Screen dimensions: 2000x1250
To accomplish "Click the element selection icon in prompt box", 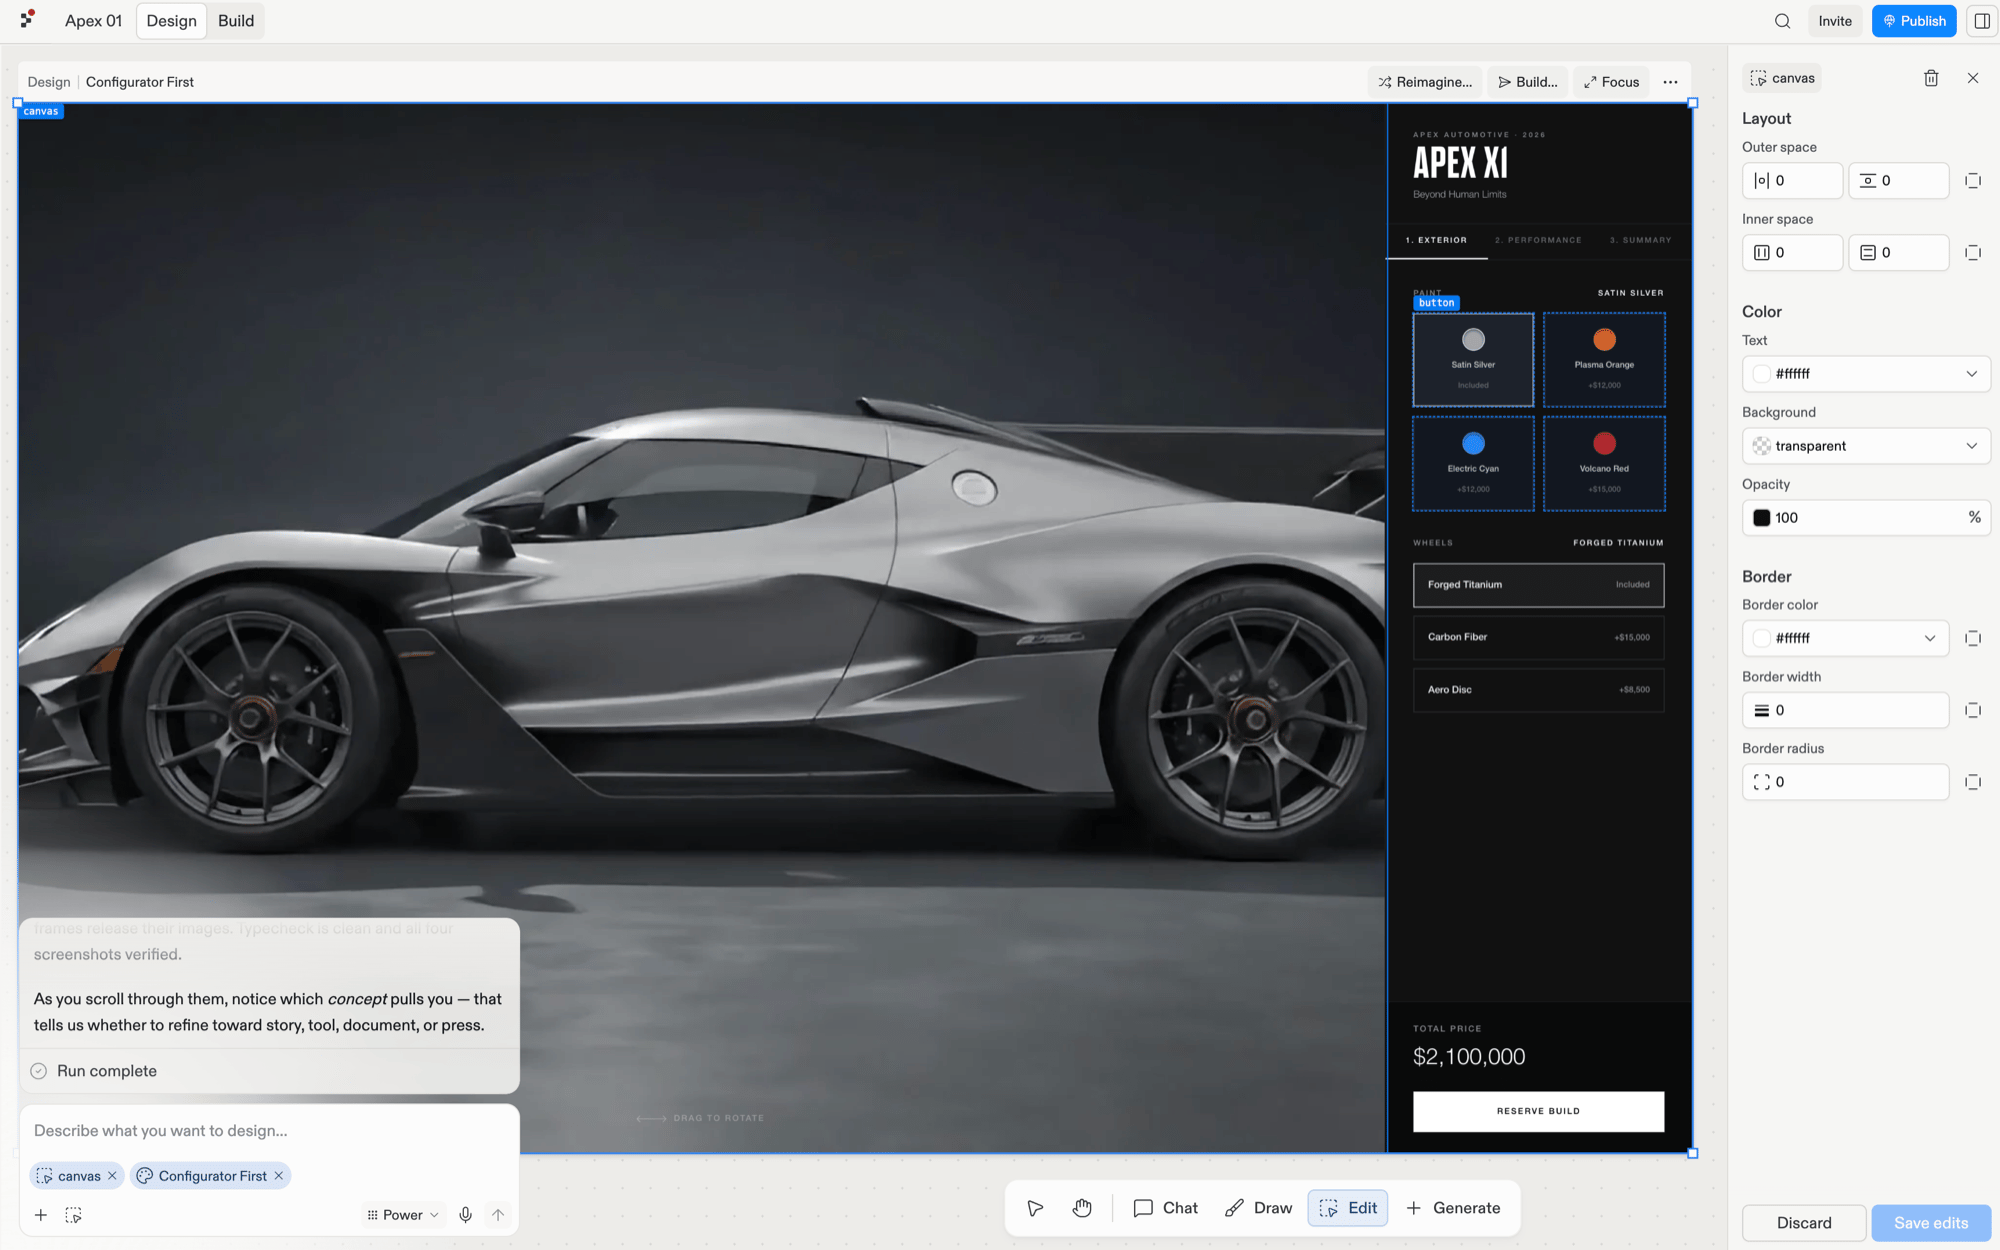I will point(73,1215).
